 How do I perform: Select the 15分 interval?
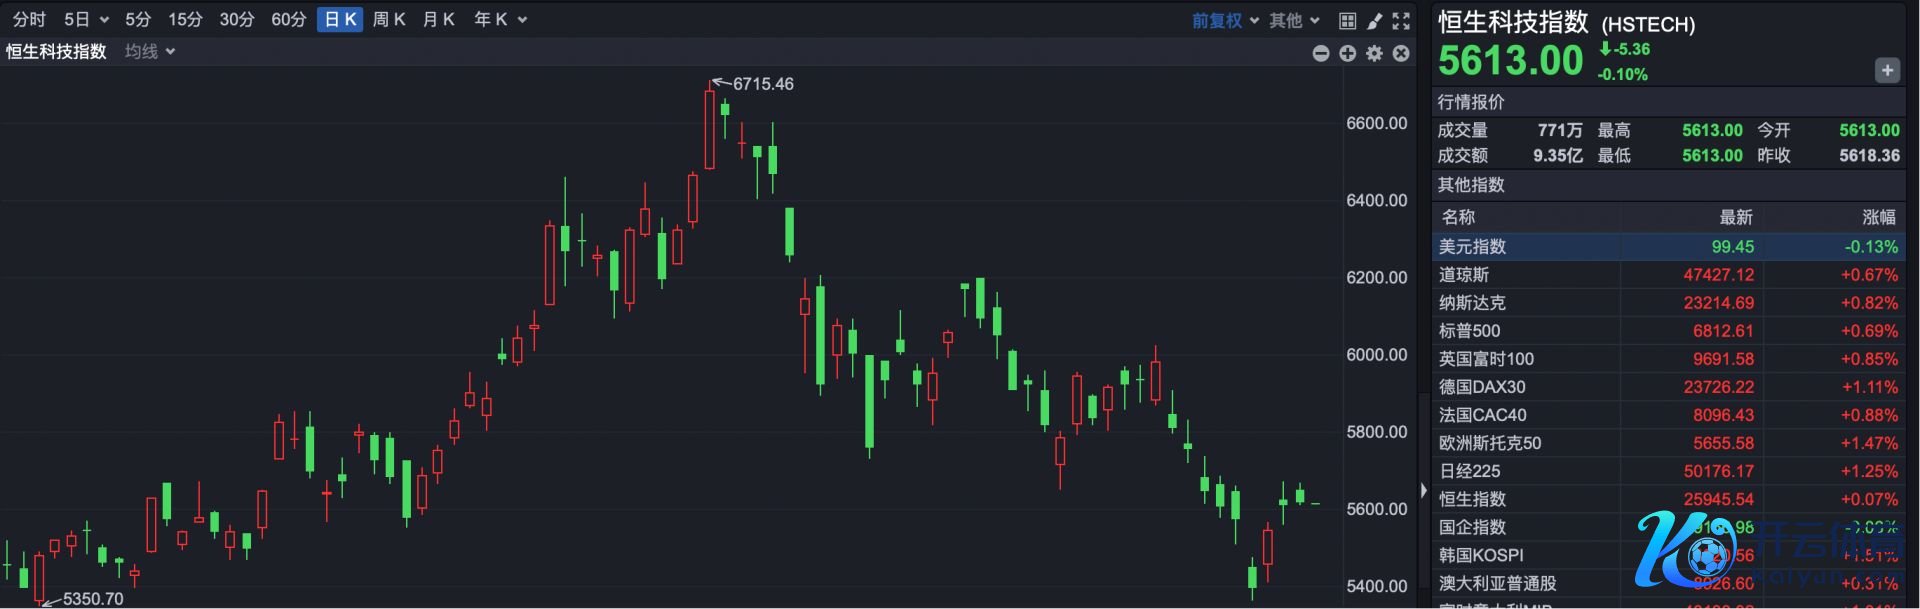(185, 20)
